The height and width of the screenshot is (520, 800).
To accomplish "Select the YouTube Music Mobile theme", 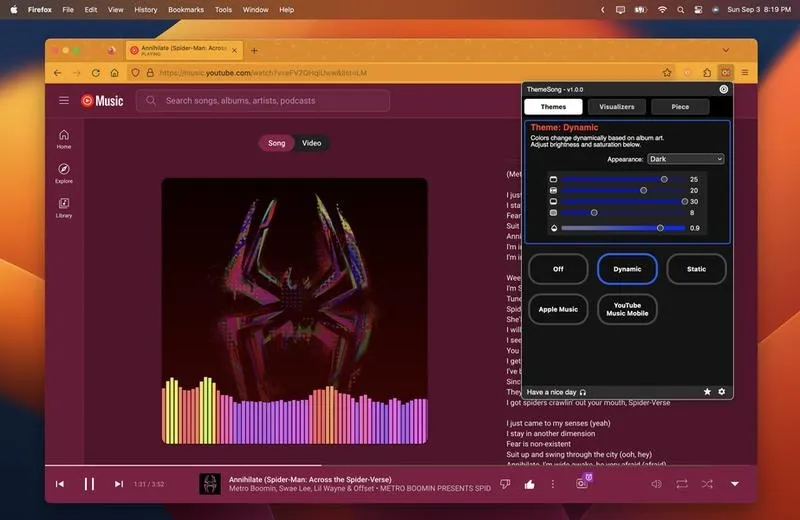I will pyautogui.click(x=627, y=309).
